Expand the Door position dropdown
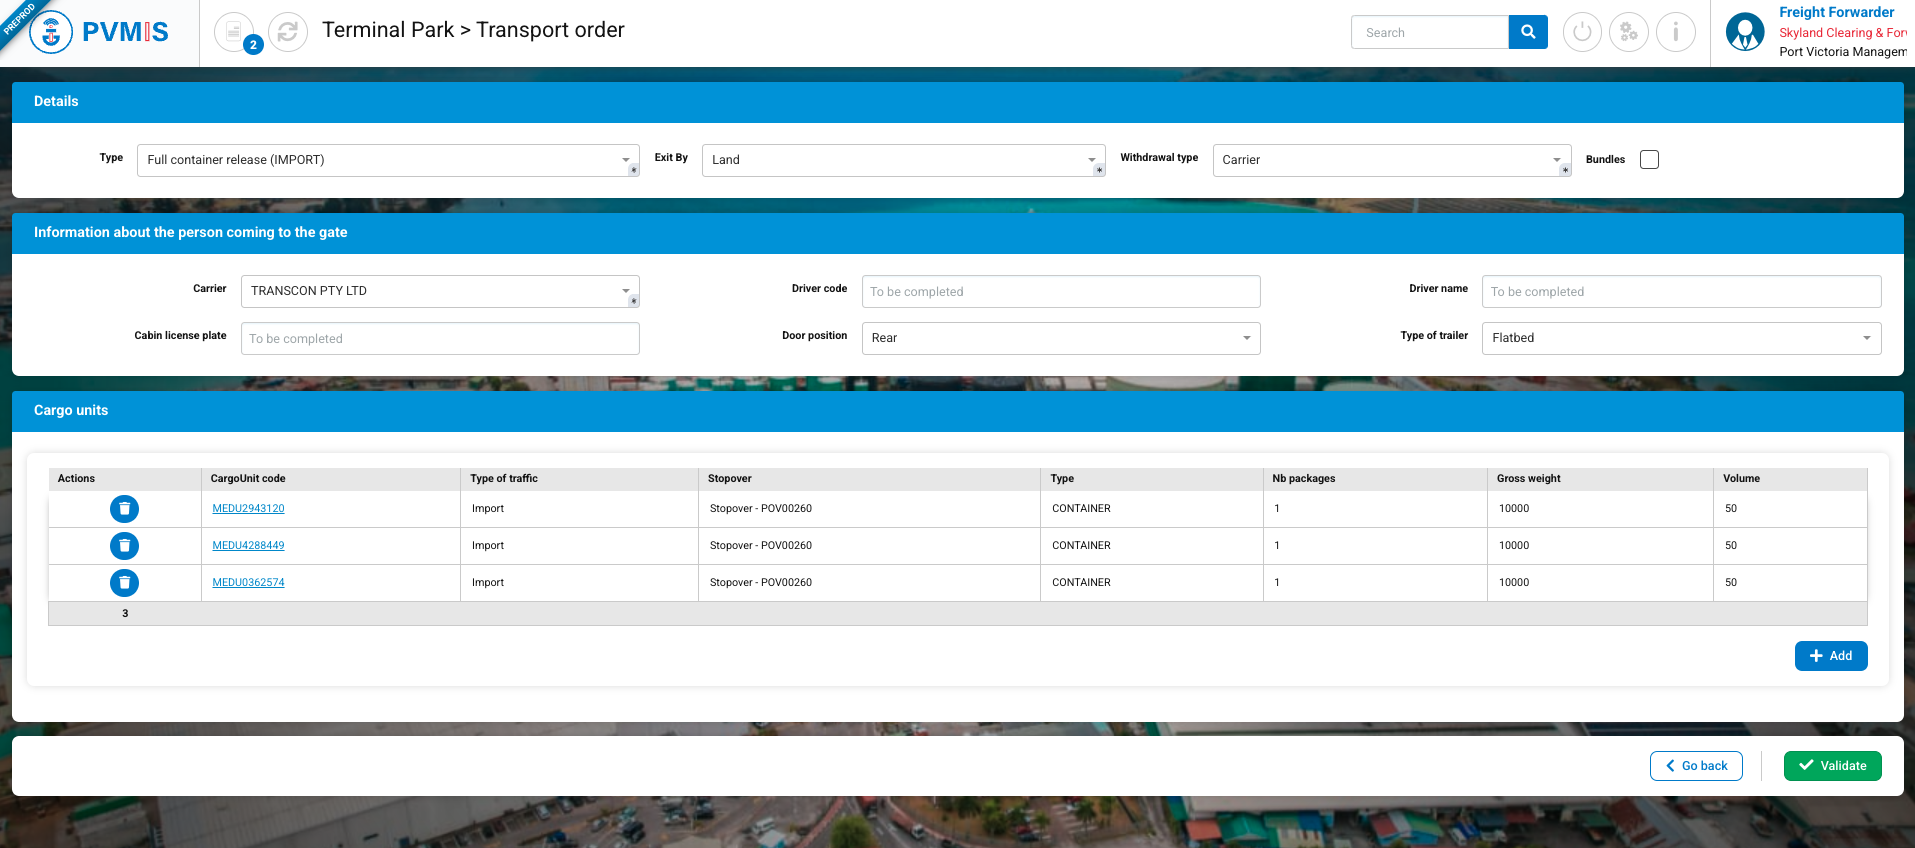Viewport: 1915px width, 848px height. pyautogui.click(x=1060, y=338)
